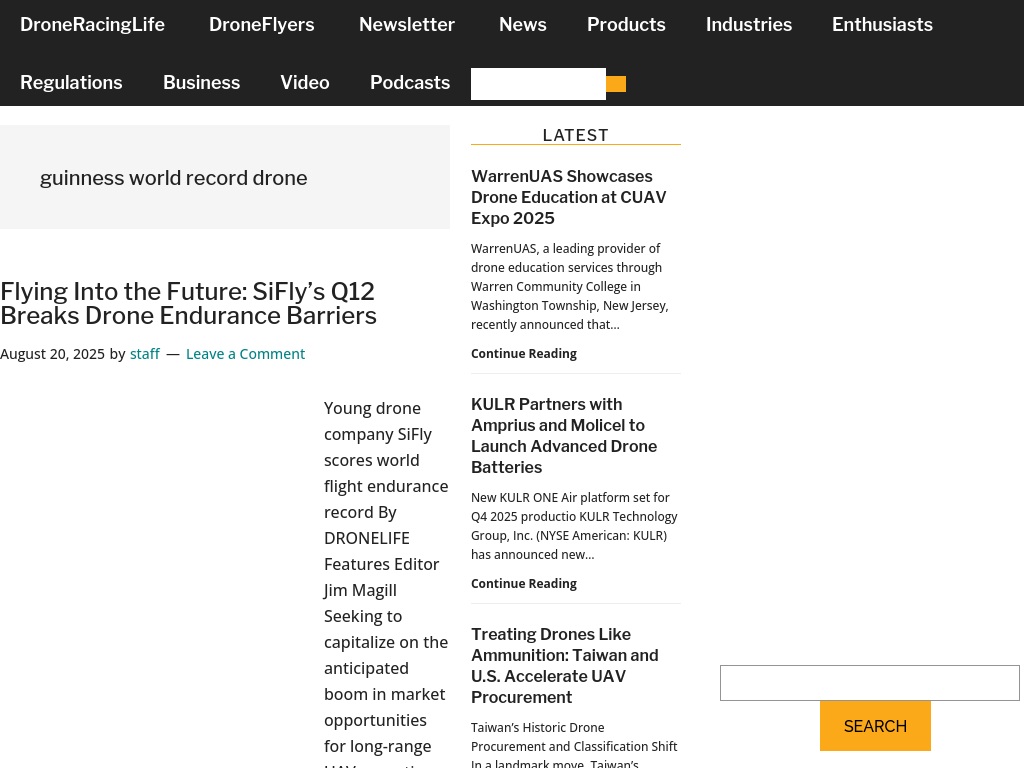
Task: Click the staff author link
Action: pyautogui.click(x=144, y=354)
